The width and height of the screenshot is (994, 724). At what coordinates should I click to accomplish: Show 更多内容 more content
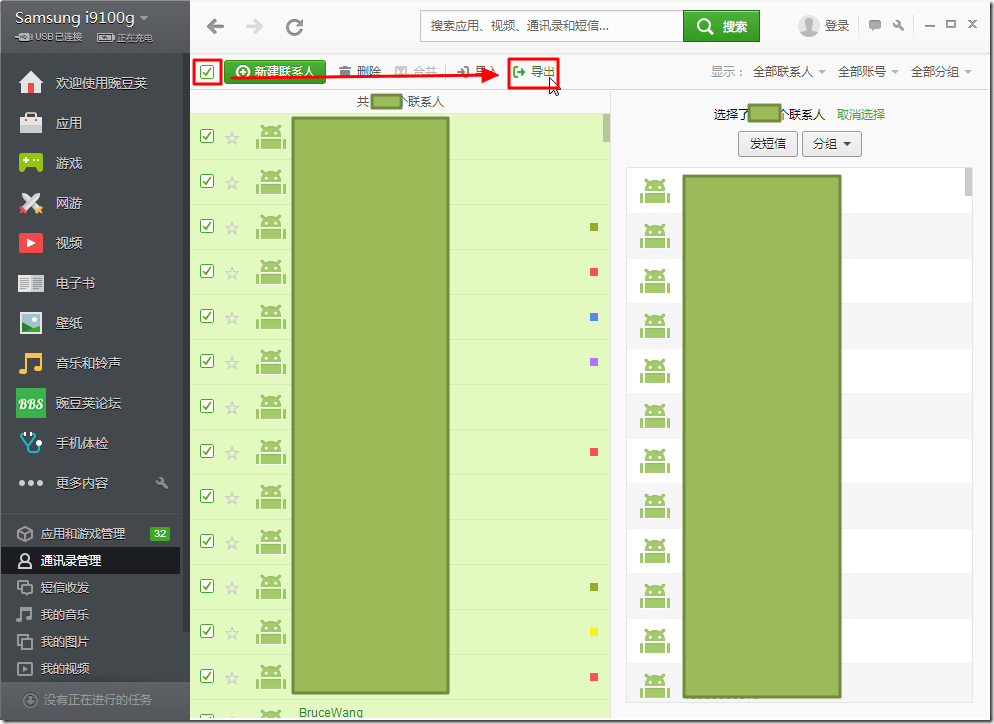(63, 482)
